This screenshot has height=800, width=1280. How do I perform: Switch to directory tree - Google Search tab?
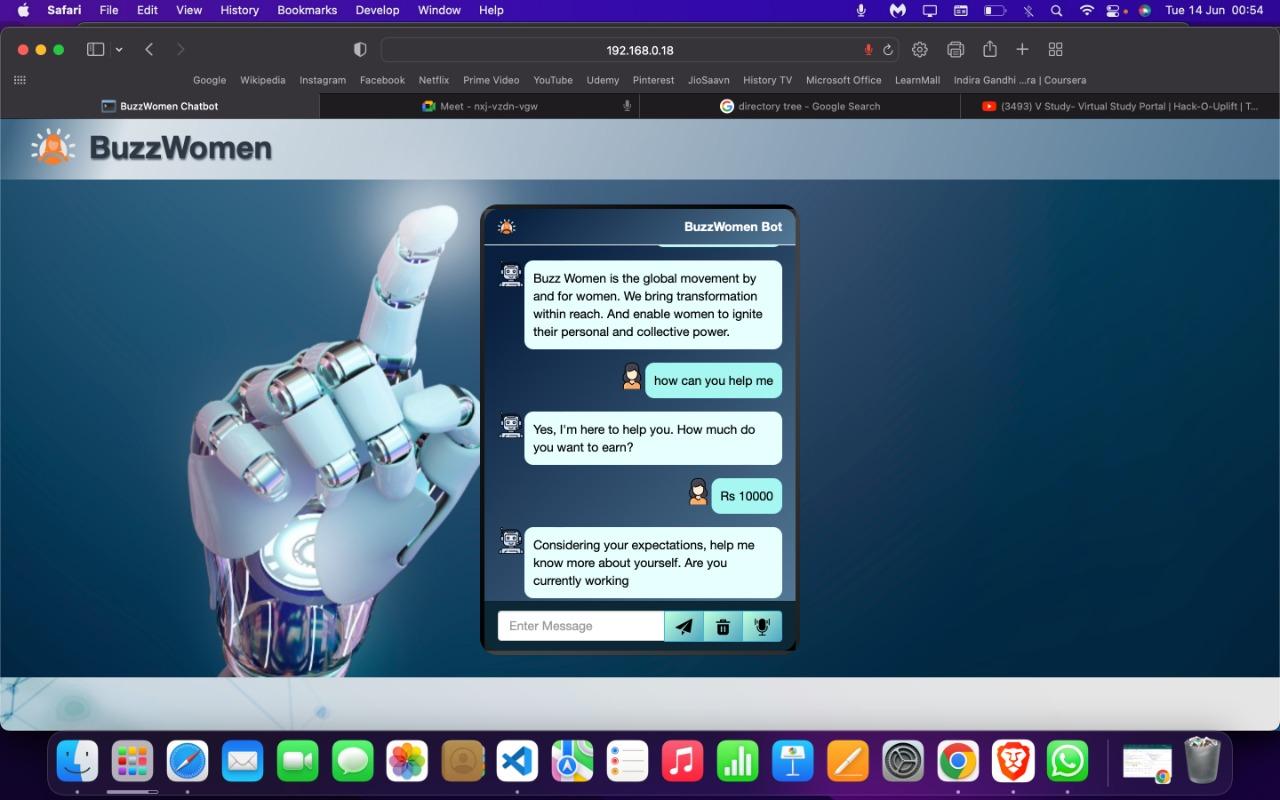click(x=800, y=106)
